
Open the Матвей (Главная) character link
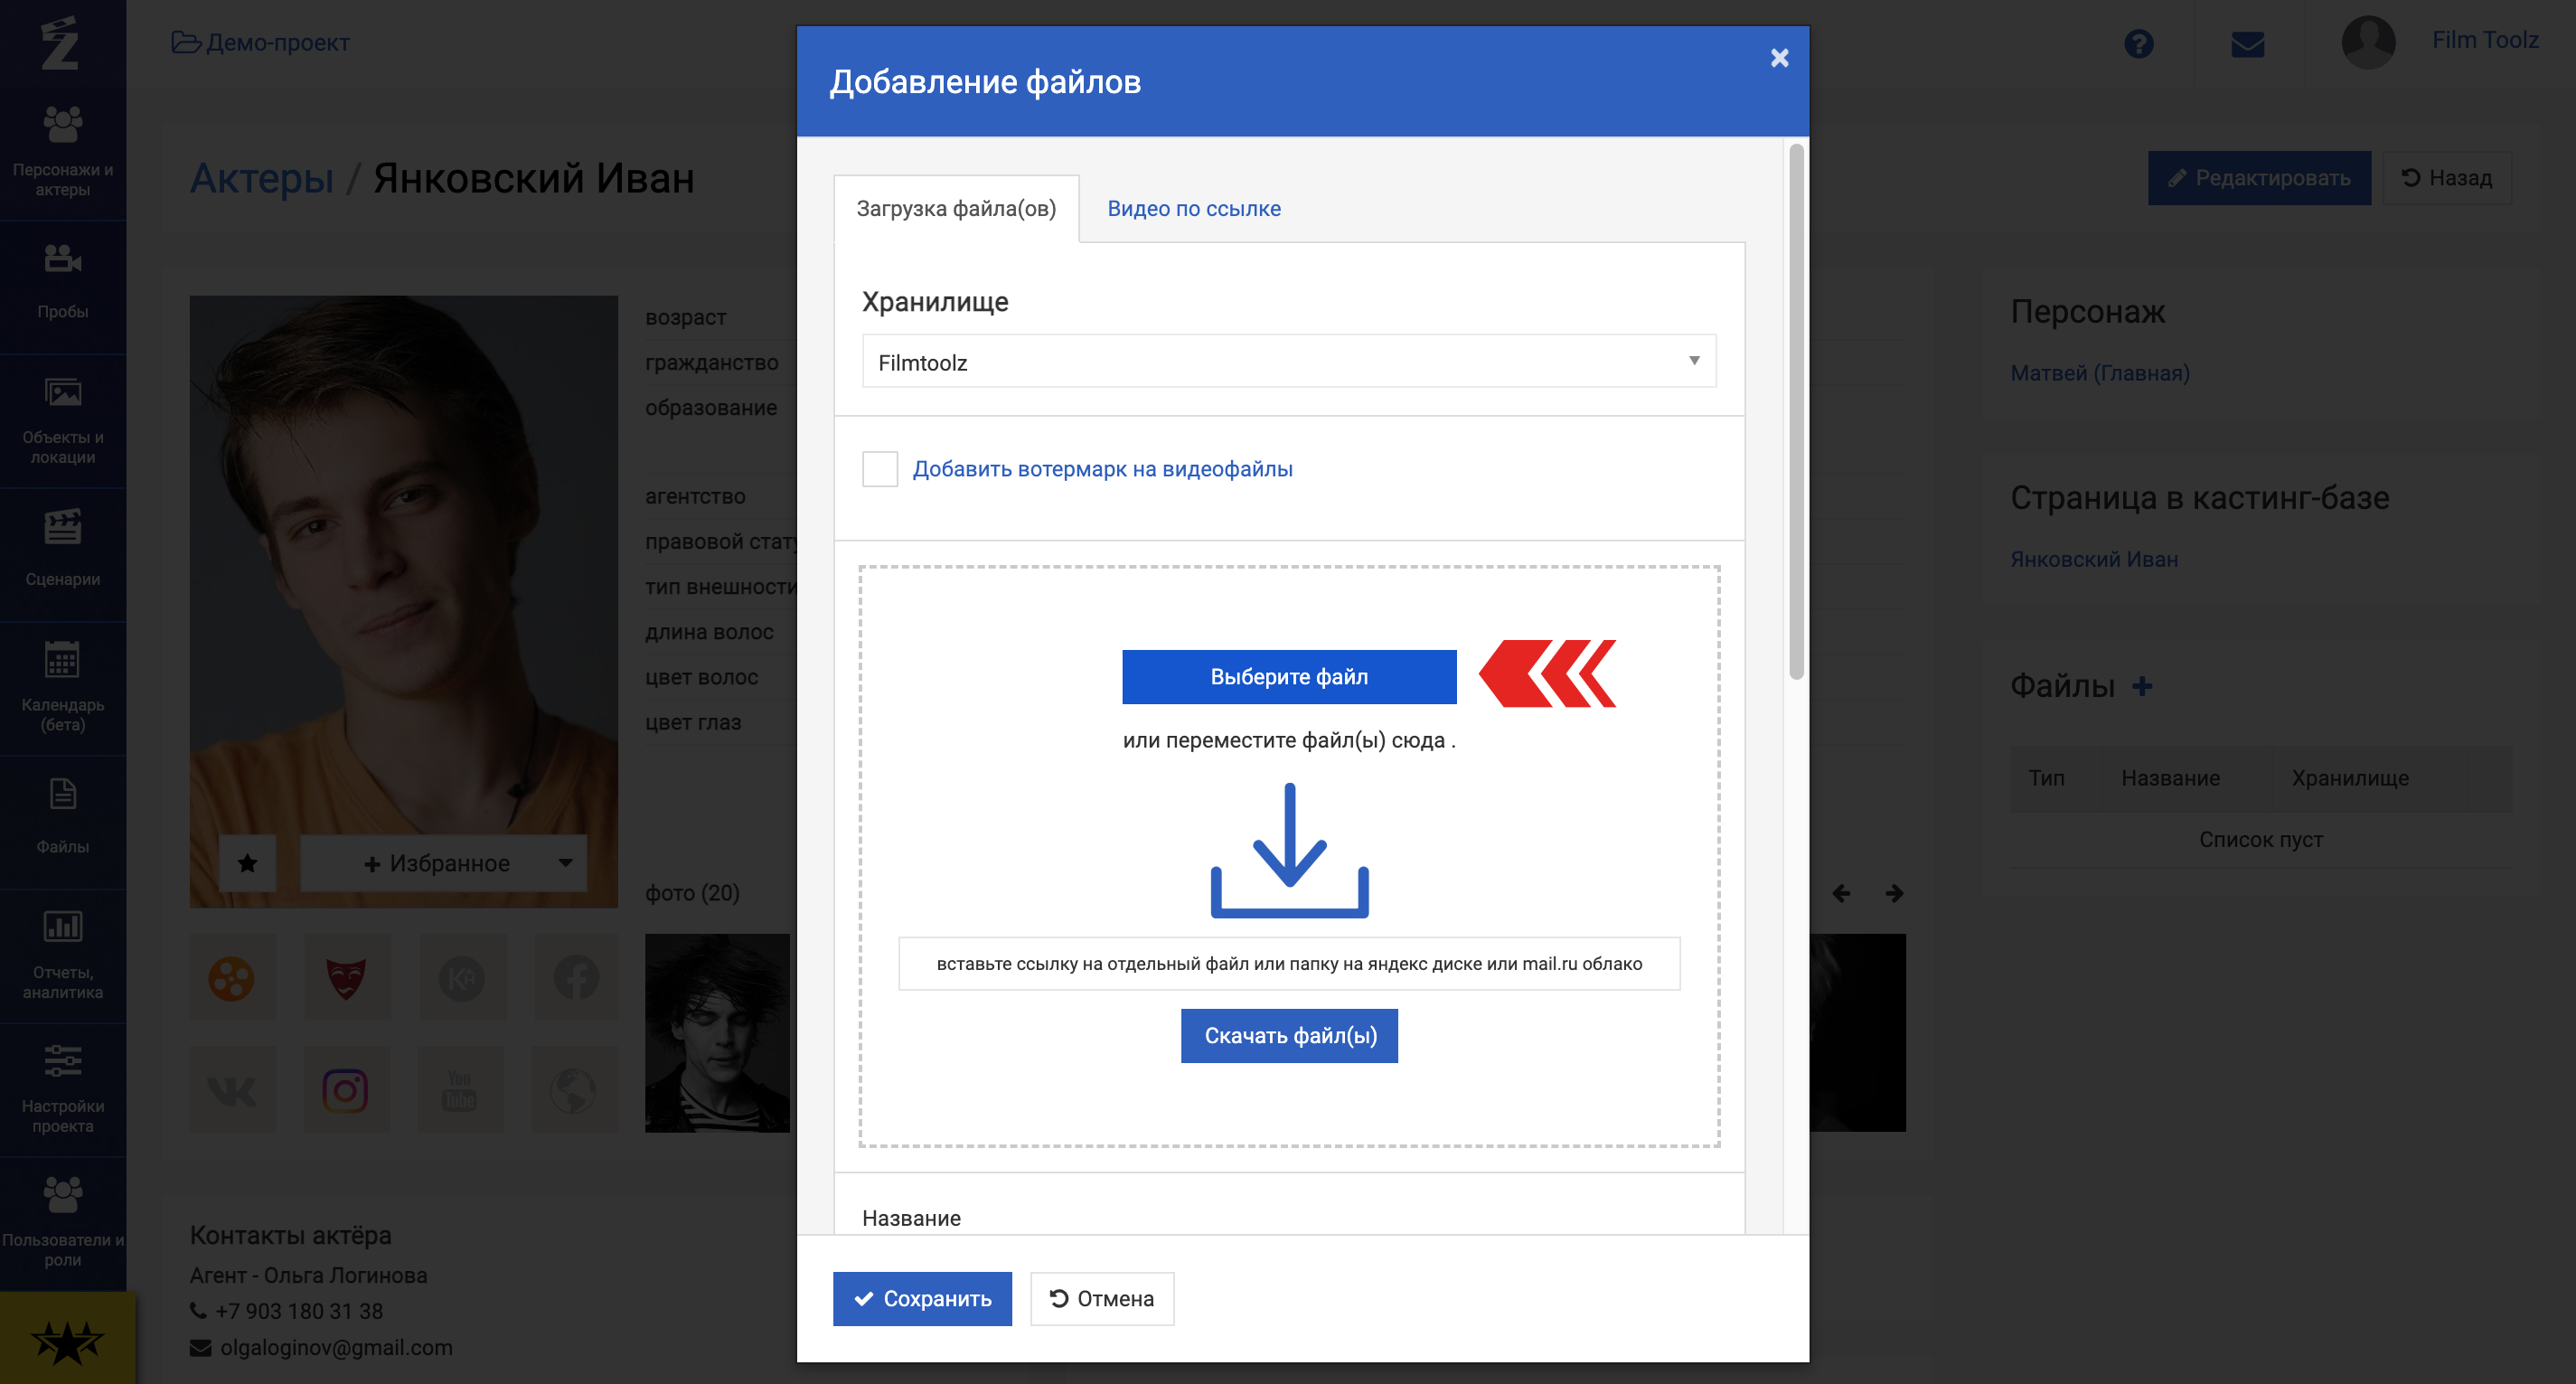2100,373
